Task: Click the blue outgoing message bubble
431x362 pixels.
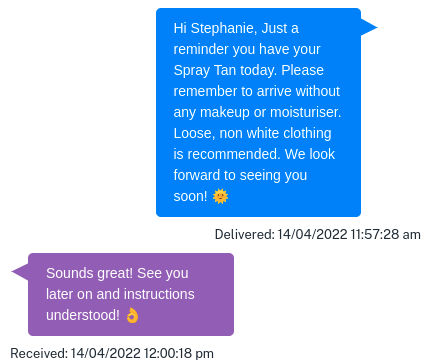Action: pos(258,112)
